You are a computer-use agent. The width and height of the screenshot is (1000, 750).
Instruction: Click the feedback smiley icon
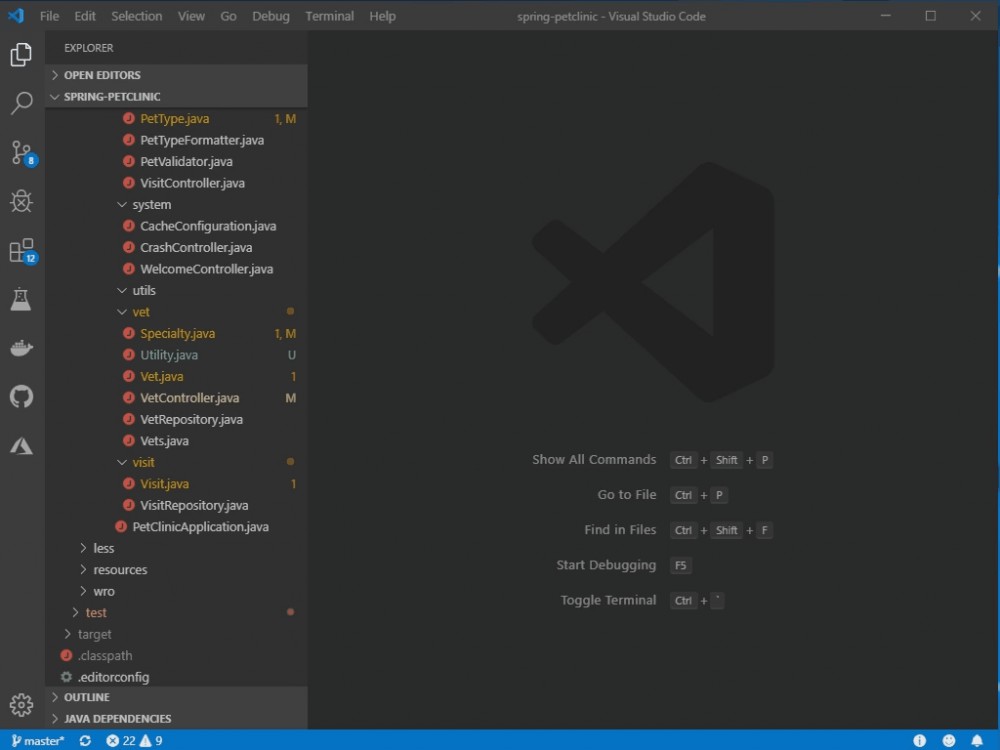tap(949, 740)
